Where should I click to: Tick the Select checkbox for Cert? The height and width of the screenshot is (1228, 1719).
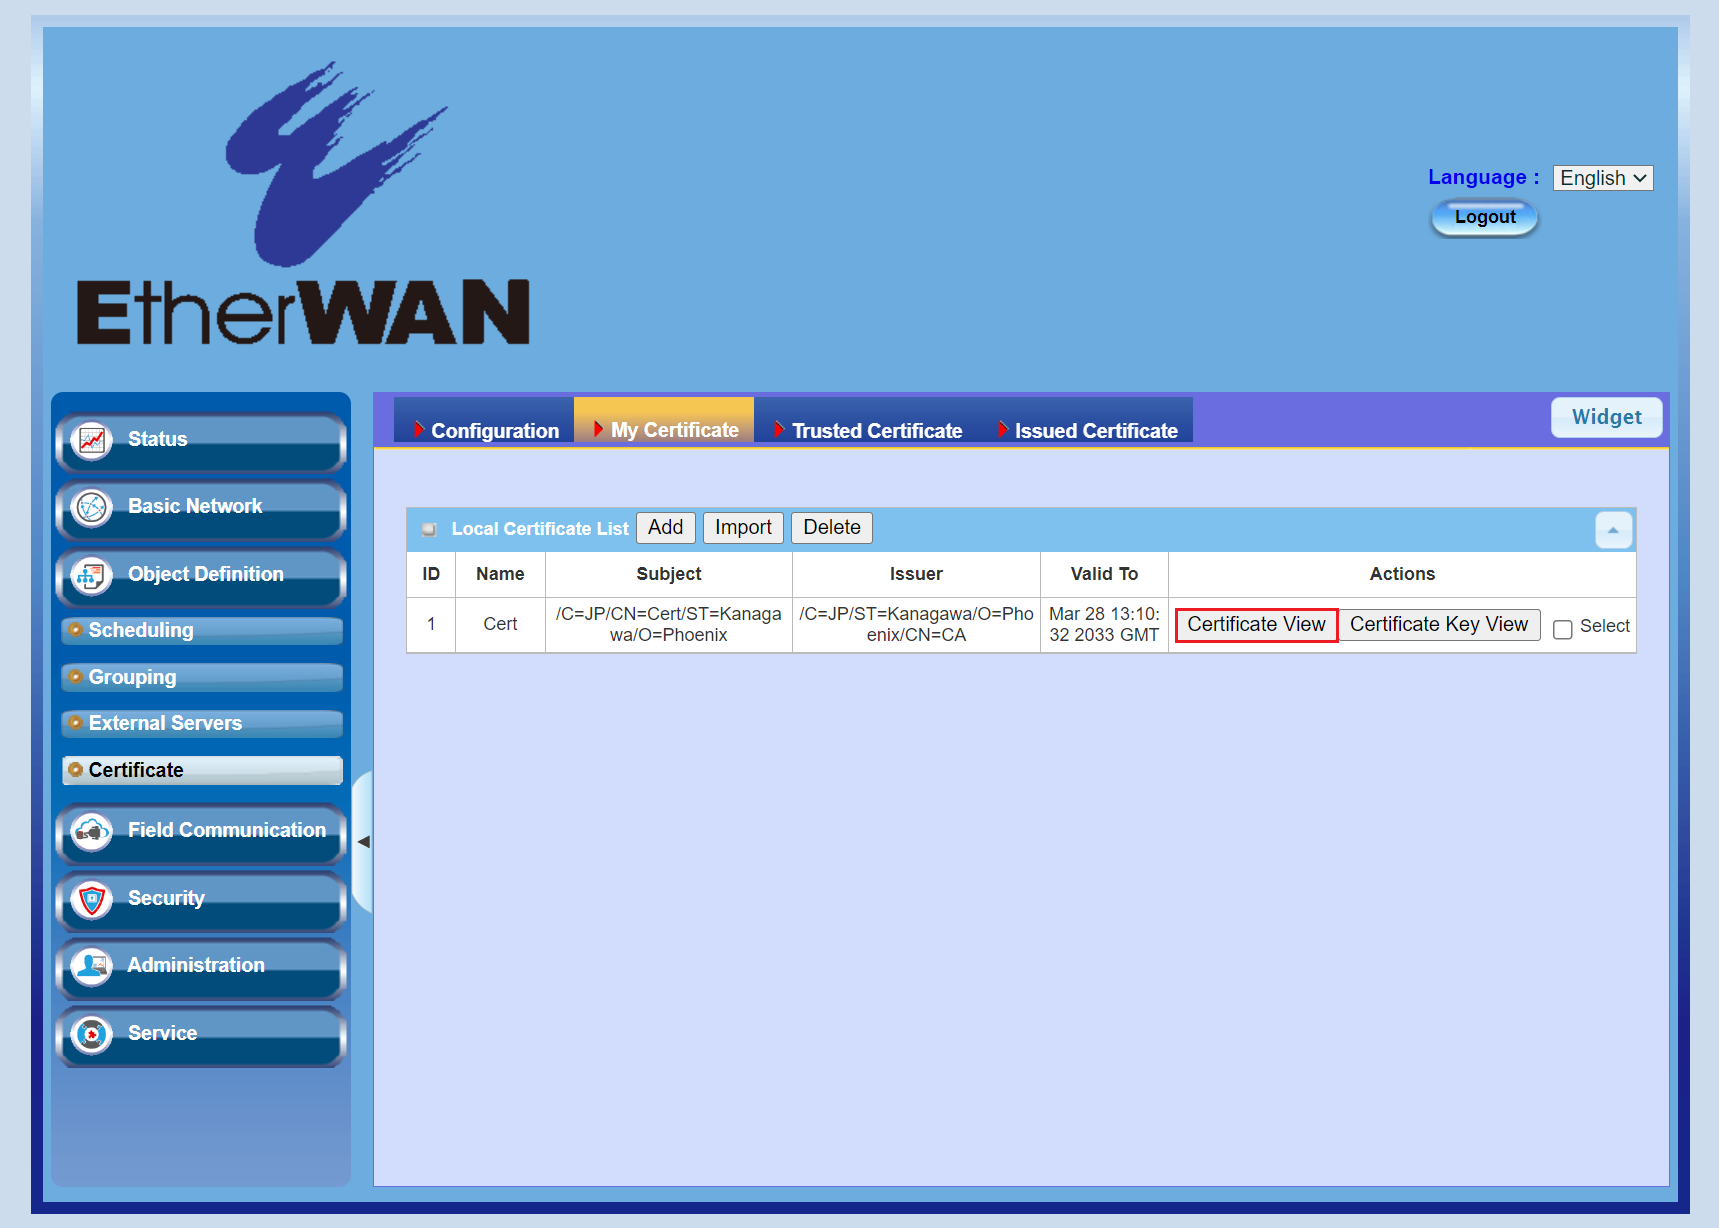1563,629
